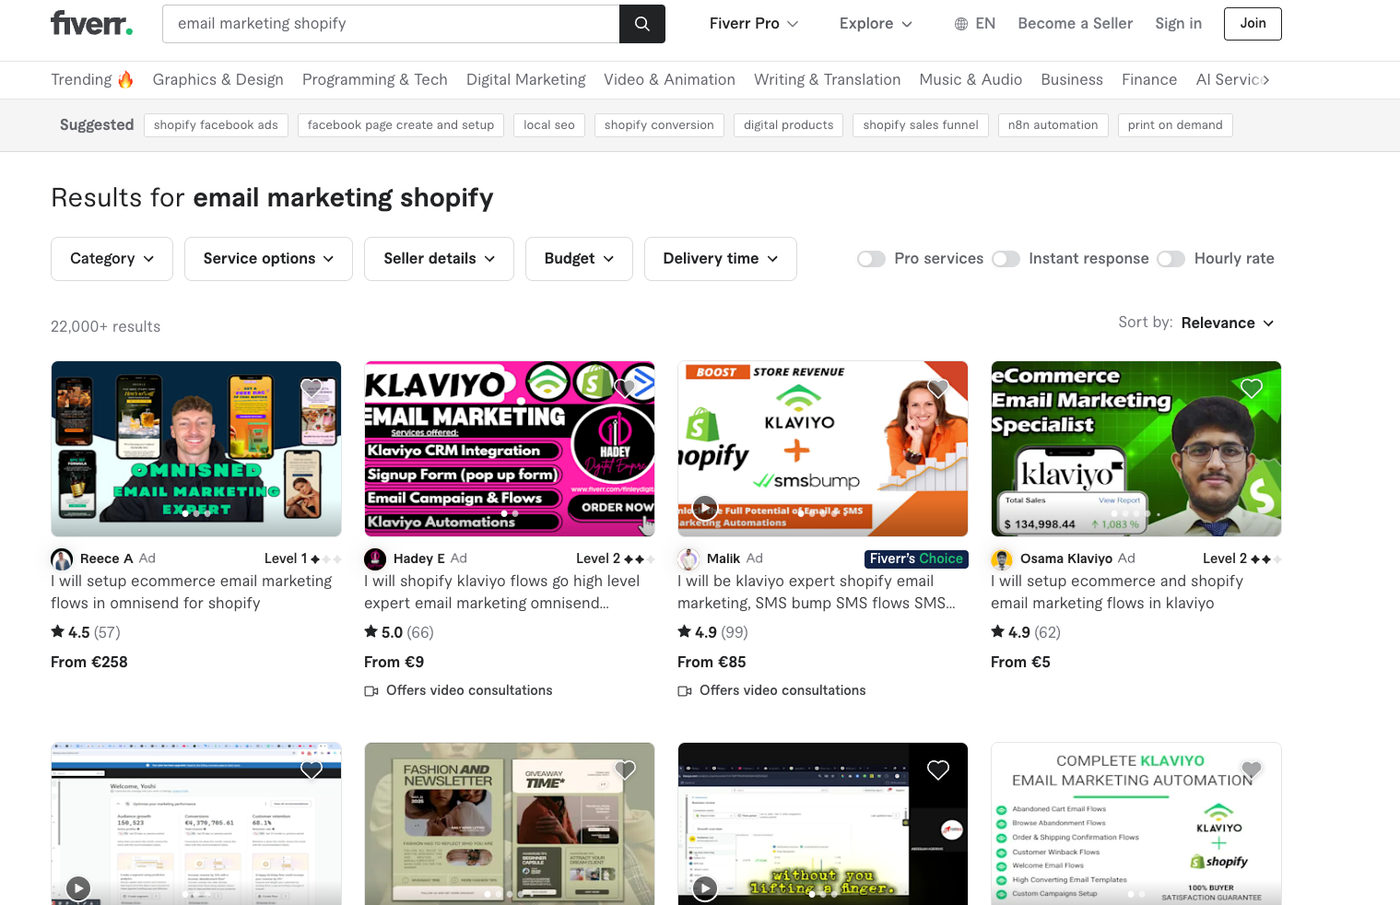Heart the dashboard video gig in second row
Viewport: 1400px width, 905px height.
[311, 770]
